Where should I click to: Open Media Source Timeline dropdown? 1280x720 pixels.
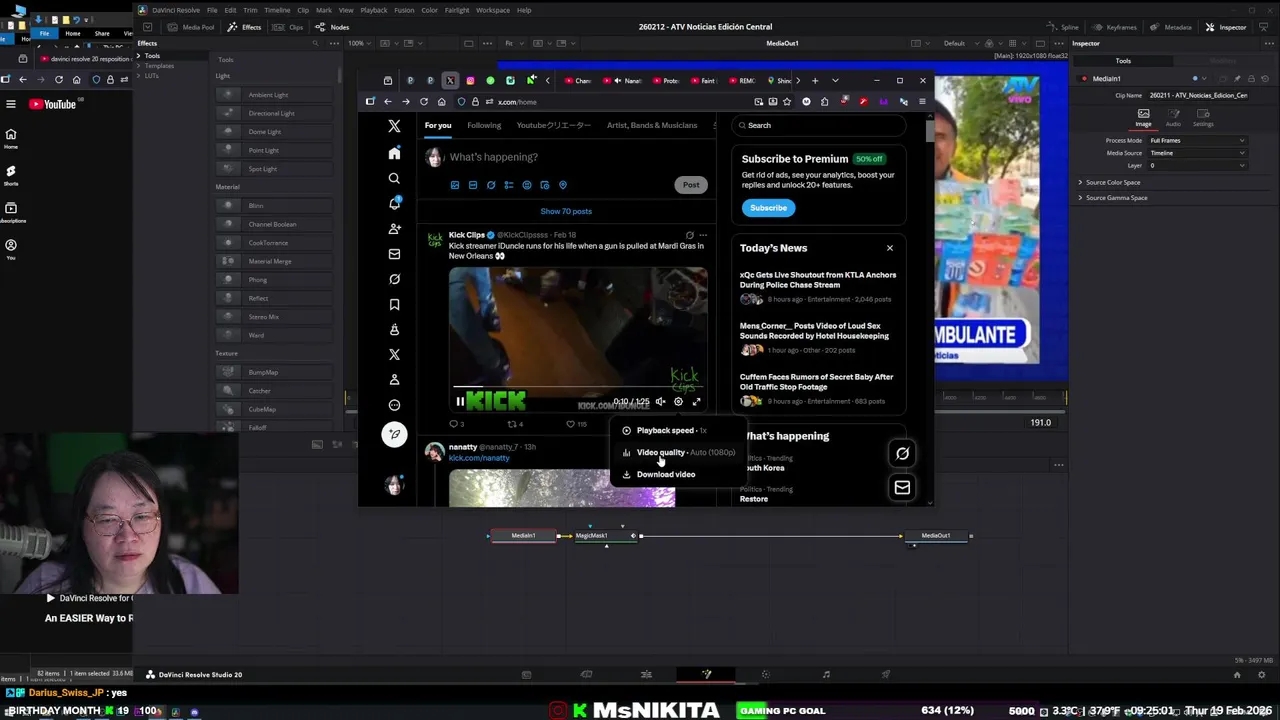(1197, 153)
